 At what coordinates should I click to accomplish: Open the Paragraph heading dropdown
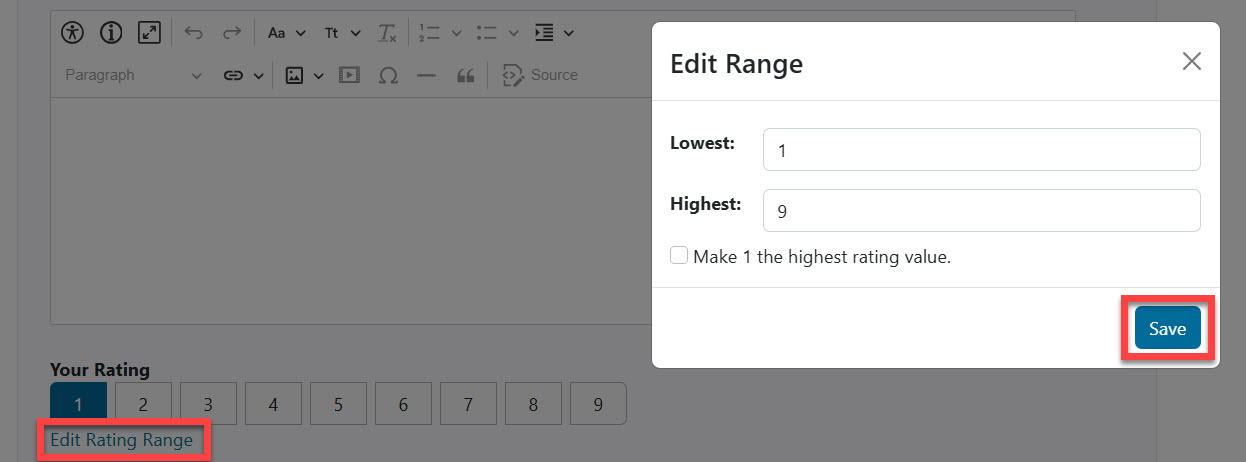(x=133, y=75)
